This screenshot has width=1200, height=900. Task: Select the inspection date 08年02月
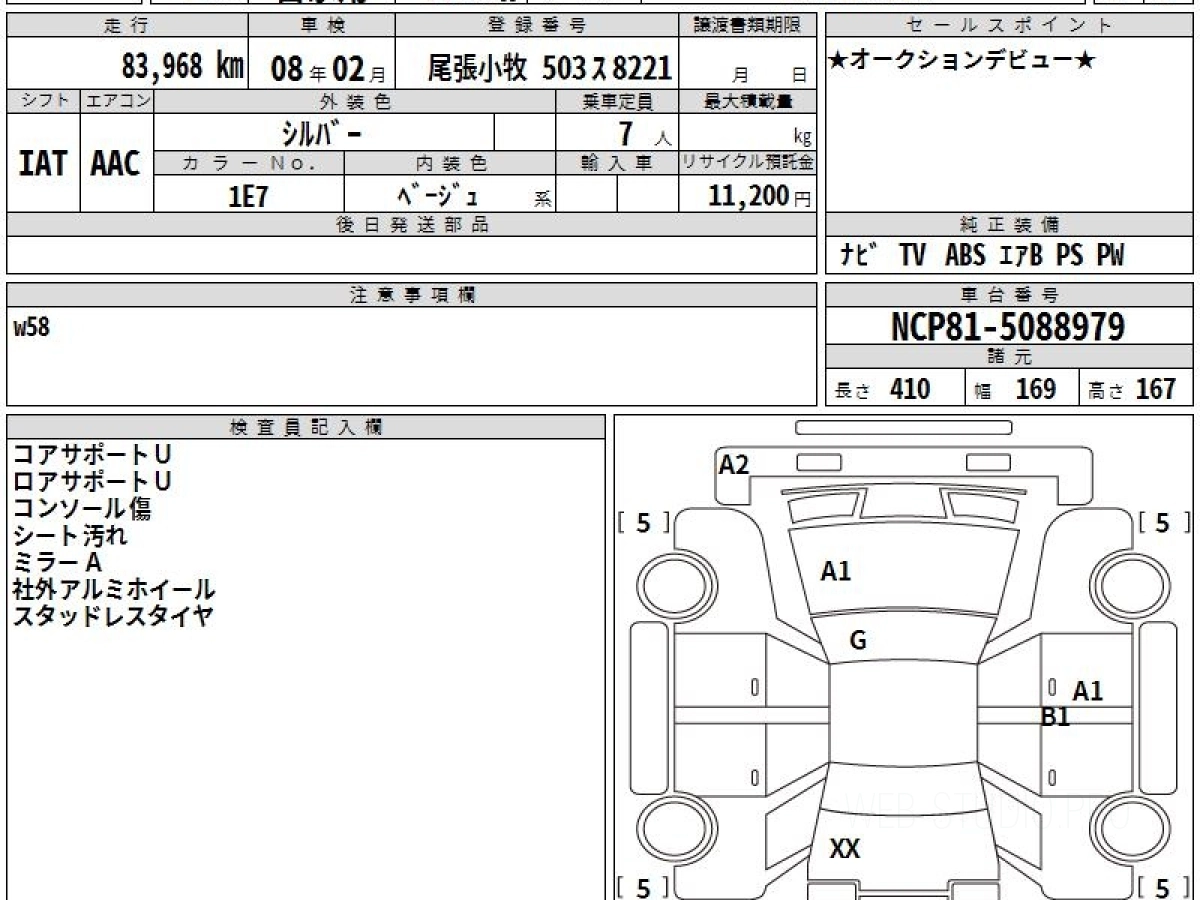click(328, 68)
